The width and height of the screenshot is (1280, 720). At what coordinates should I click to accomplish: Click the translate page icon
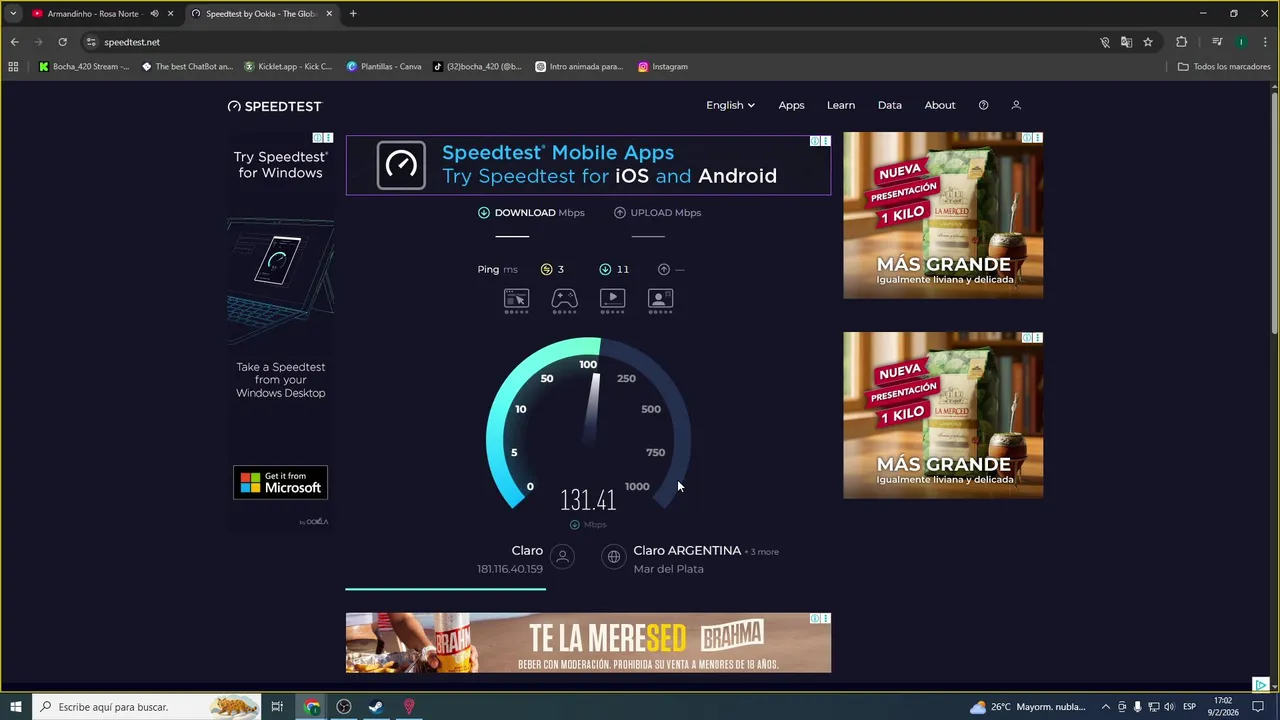(x=1126, y=42)
